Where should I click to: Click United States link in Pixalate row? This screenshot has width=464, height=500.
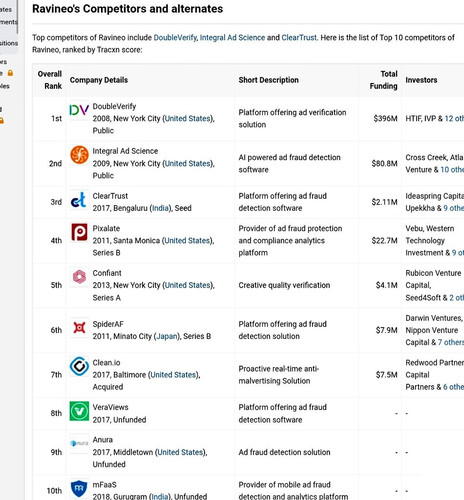(187, 240)
